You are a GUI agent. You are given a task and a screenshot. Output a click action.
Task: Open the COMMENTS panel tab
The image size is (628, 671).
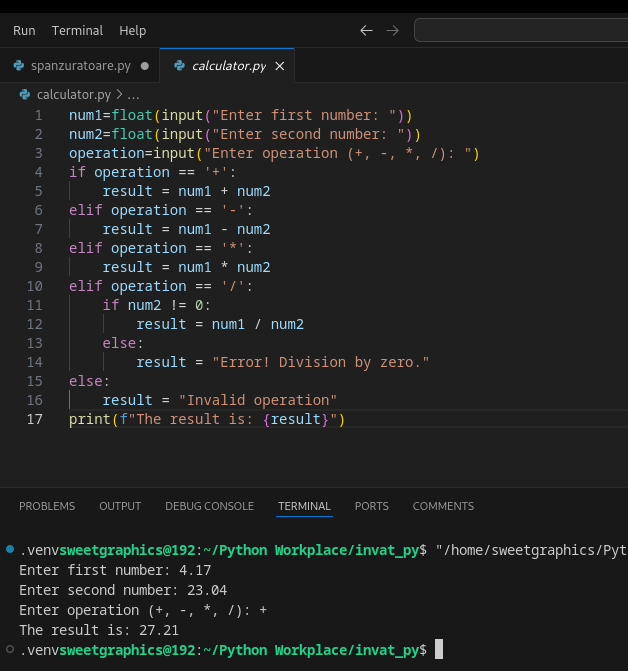point(443,506)
